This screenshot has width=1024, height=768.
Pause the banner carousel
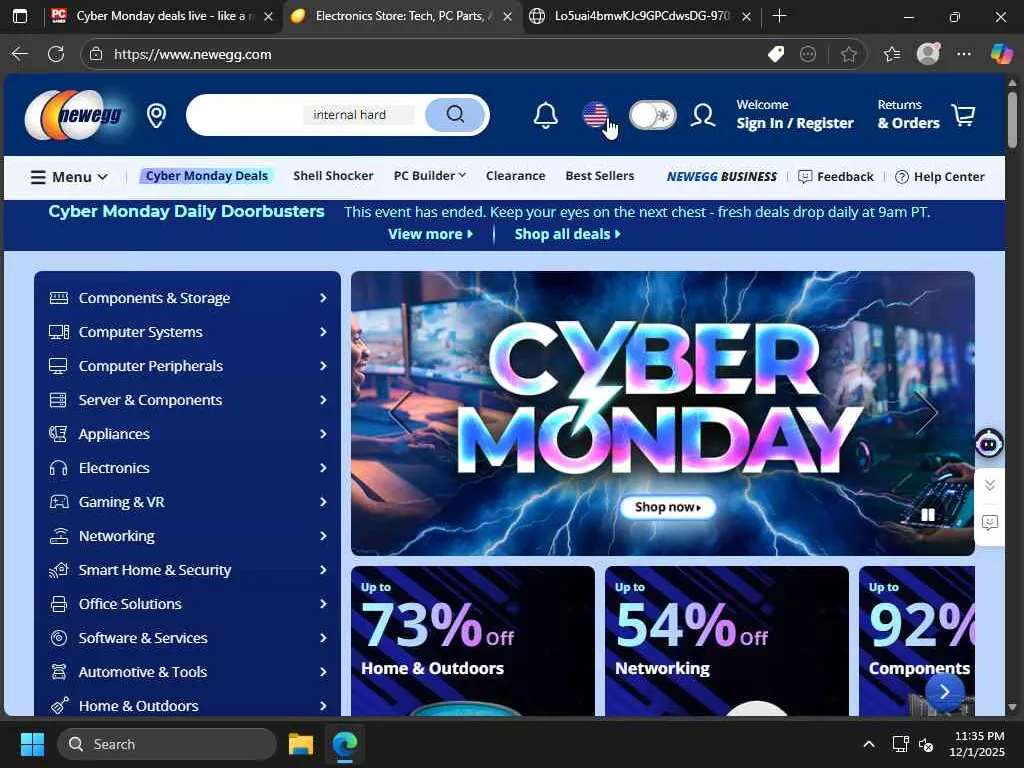point(928,515)
